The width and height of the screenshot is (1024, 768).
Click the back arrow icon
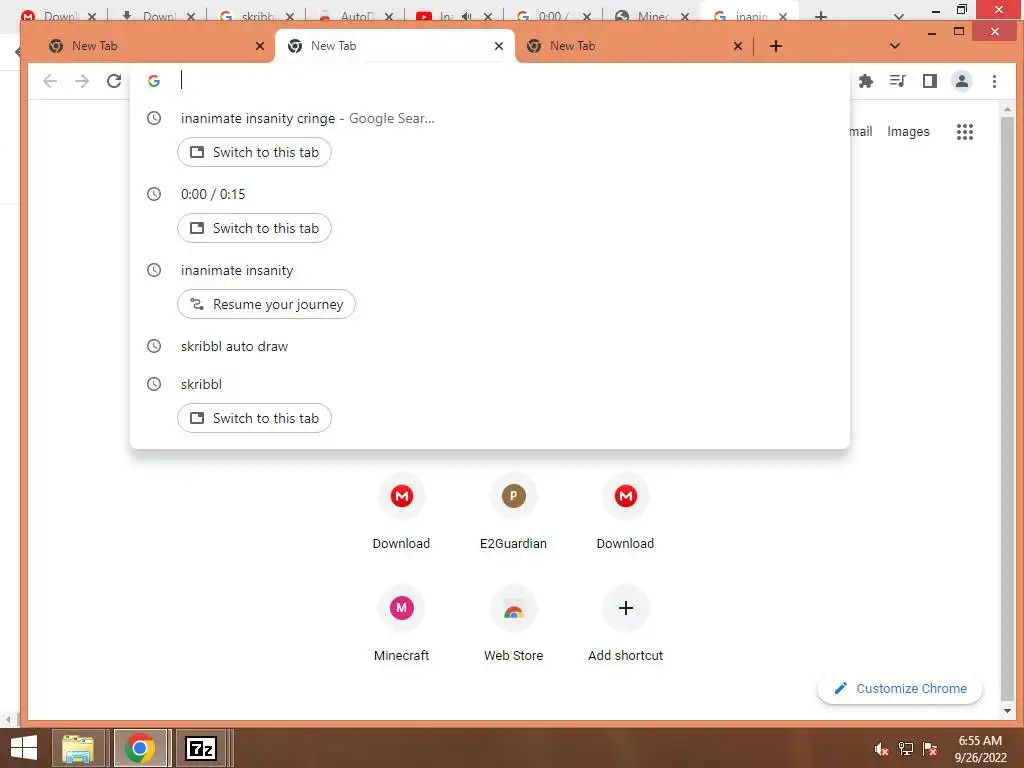coord(50,81)
